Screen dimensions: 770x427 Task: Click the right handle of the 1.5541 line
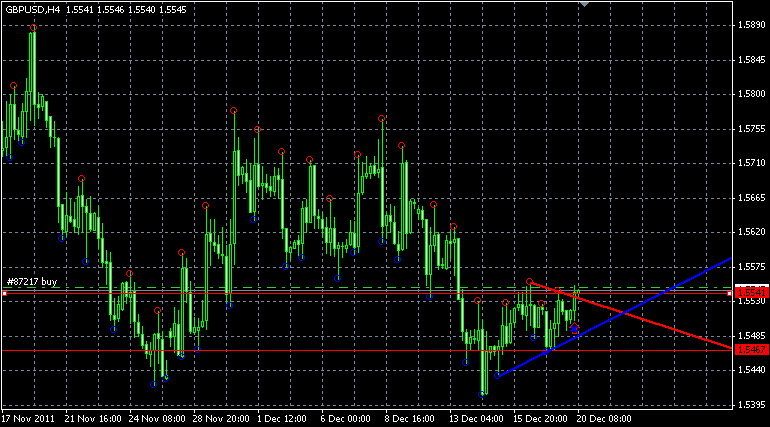[729, 294]
